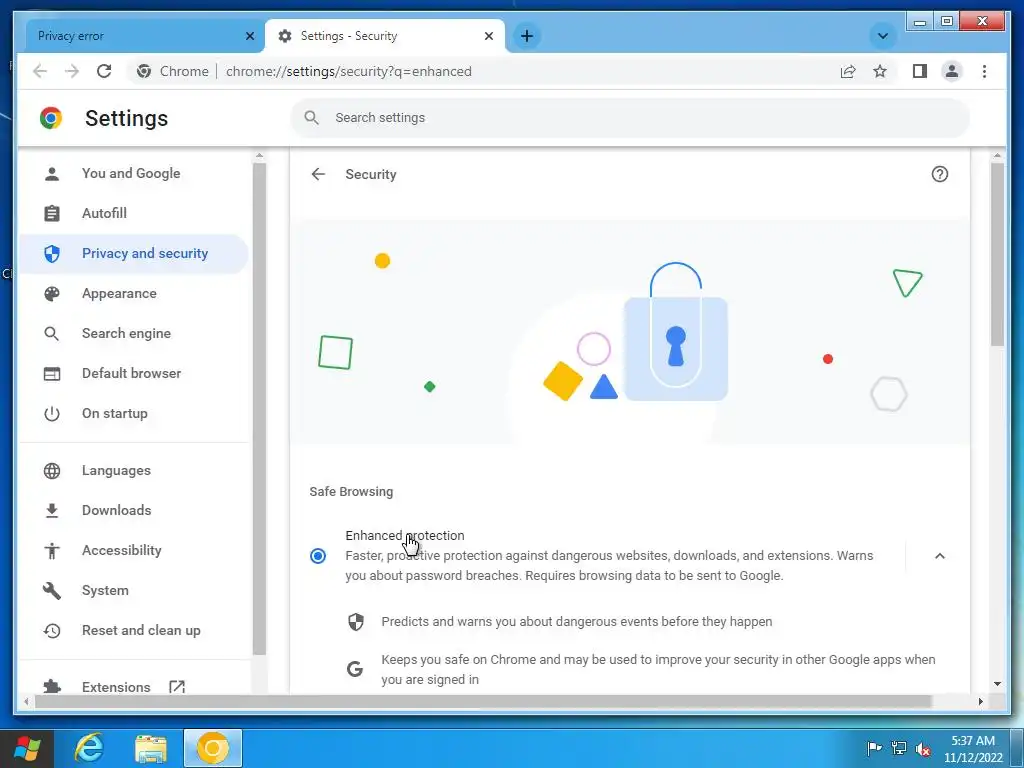Open Extensions page link

134,687
